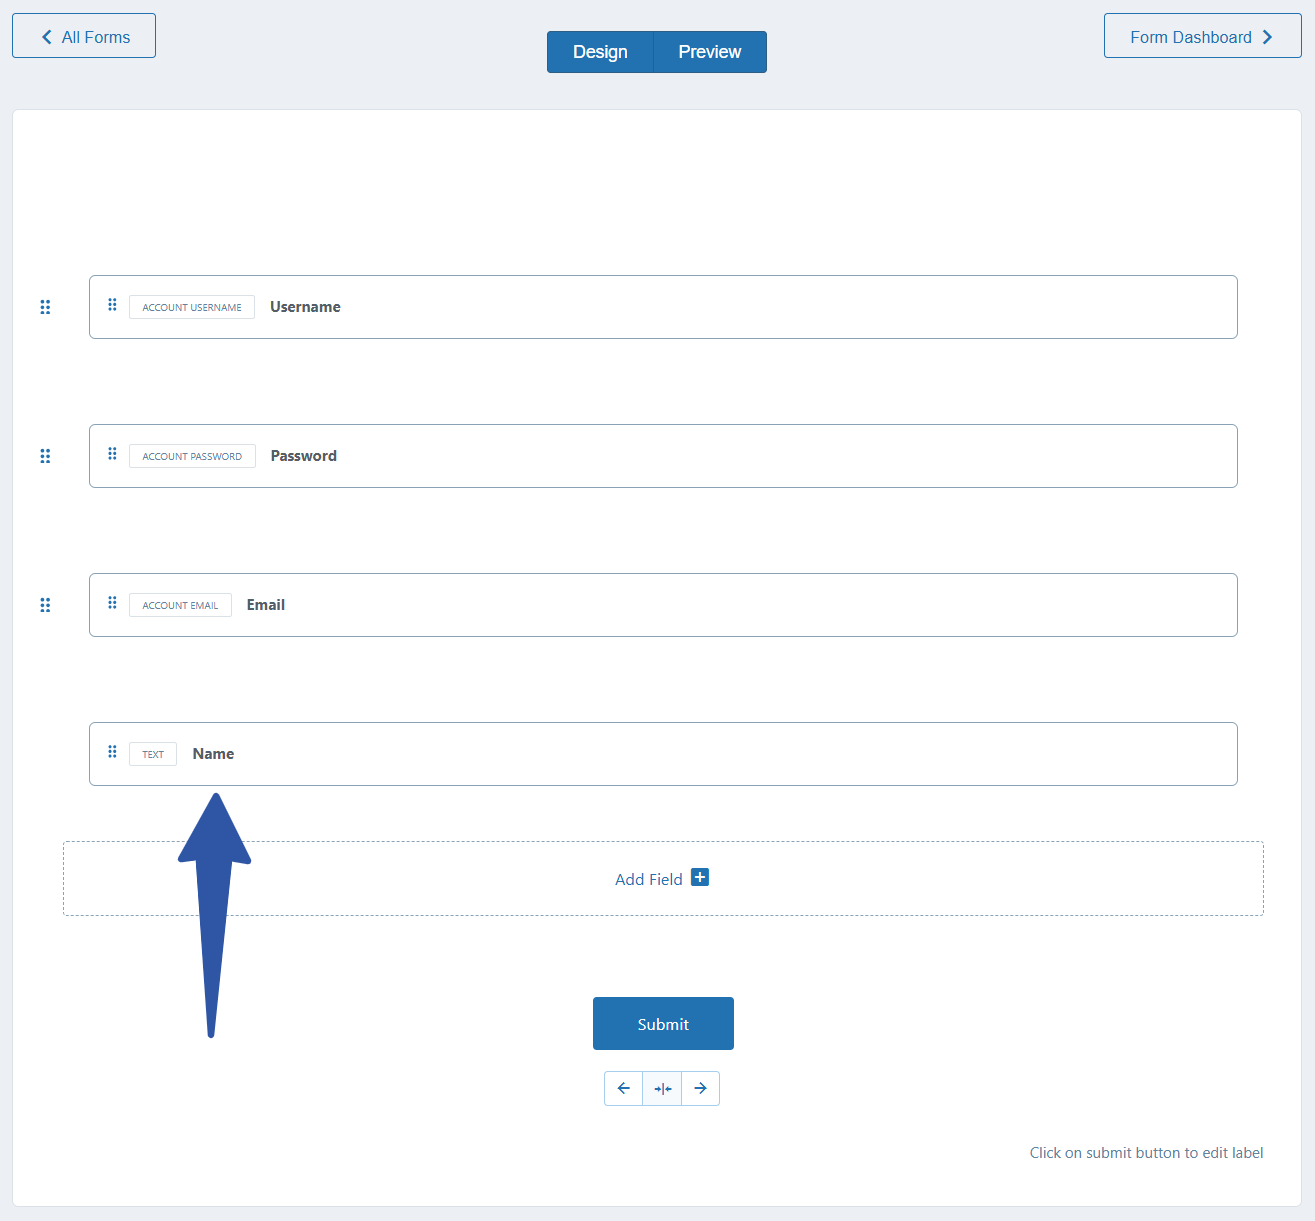Click the TEXT badge on the Name field
This screenshot has width=1315, height=1221.
152,753
